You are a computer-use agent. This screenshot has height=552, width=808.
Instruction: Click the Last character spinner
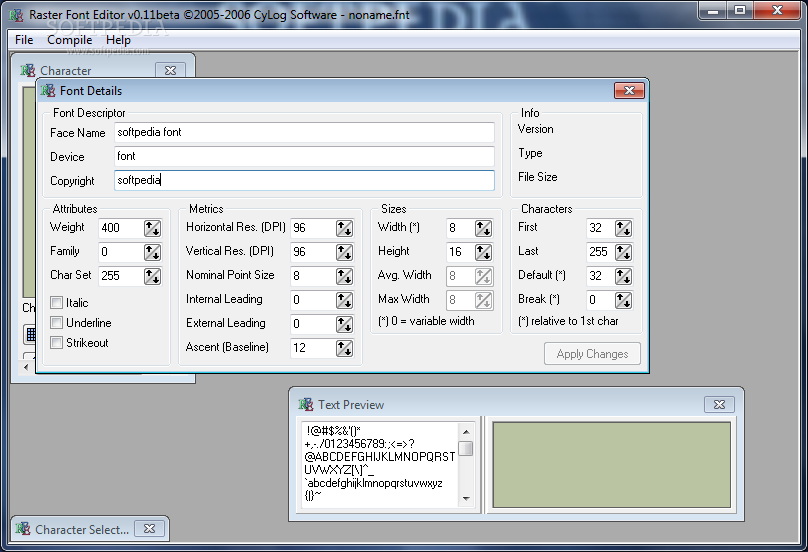click(x=624, y=252)
